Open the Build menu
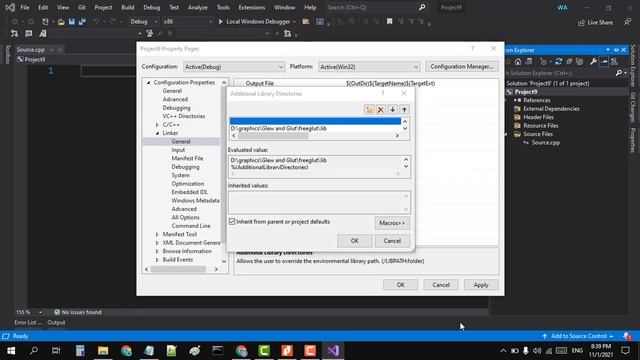This screenshot has height=360, width=640. [x=128, y=7]
